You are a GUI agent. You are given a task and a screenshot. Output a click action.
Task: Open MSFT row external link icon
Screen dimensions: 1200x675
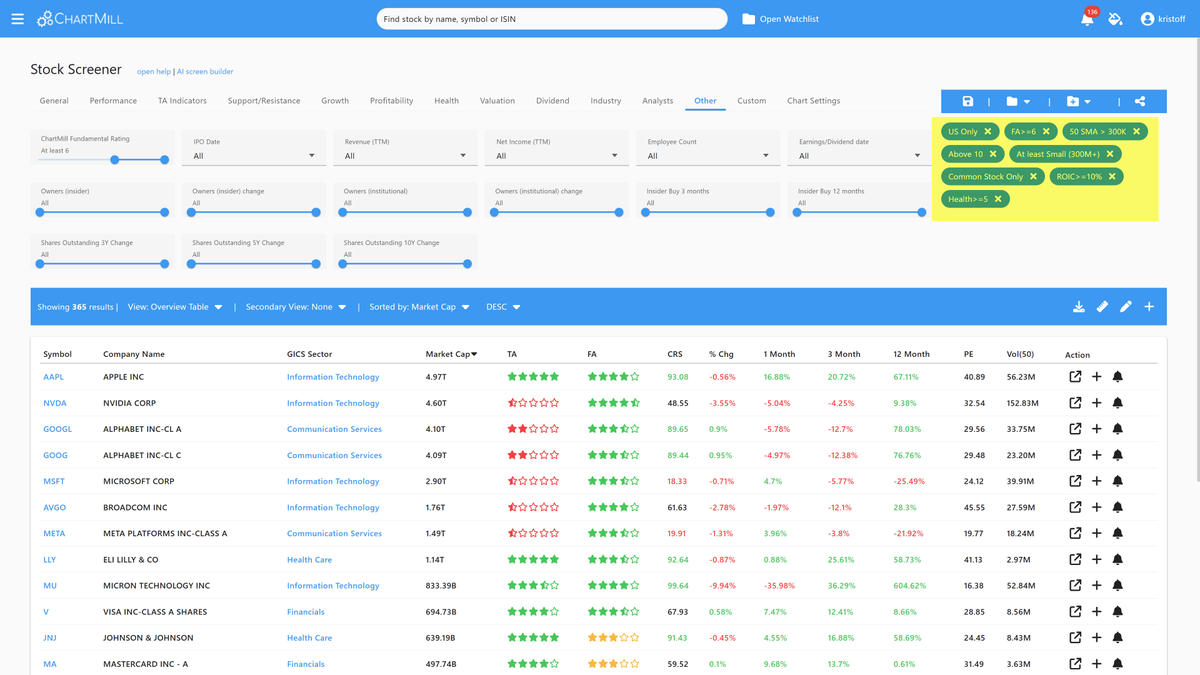1075,481
